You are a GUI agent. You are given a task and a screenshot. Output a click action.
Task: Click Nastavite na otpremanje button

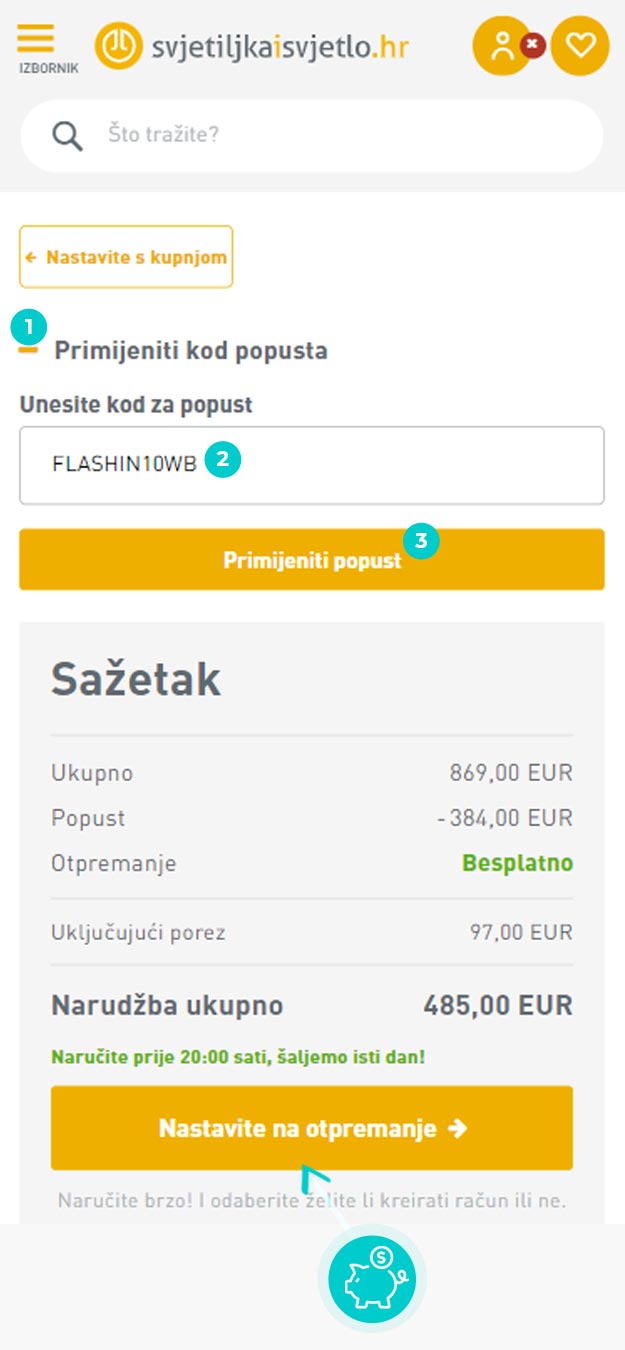point(312,1128)
